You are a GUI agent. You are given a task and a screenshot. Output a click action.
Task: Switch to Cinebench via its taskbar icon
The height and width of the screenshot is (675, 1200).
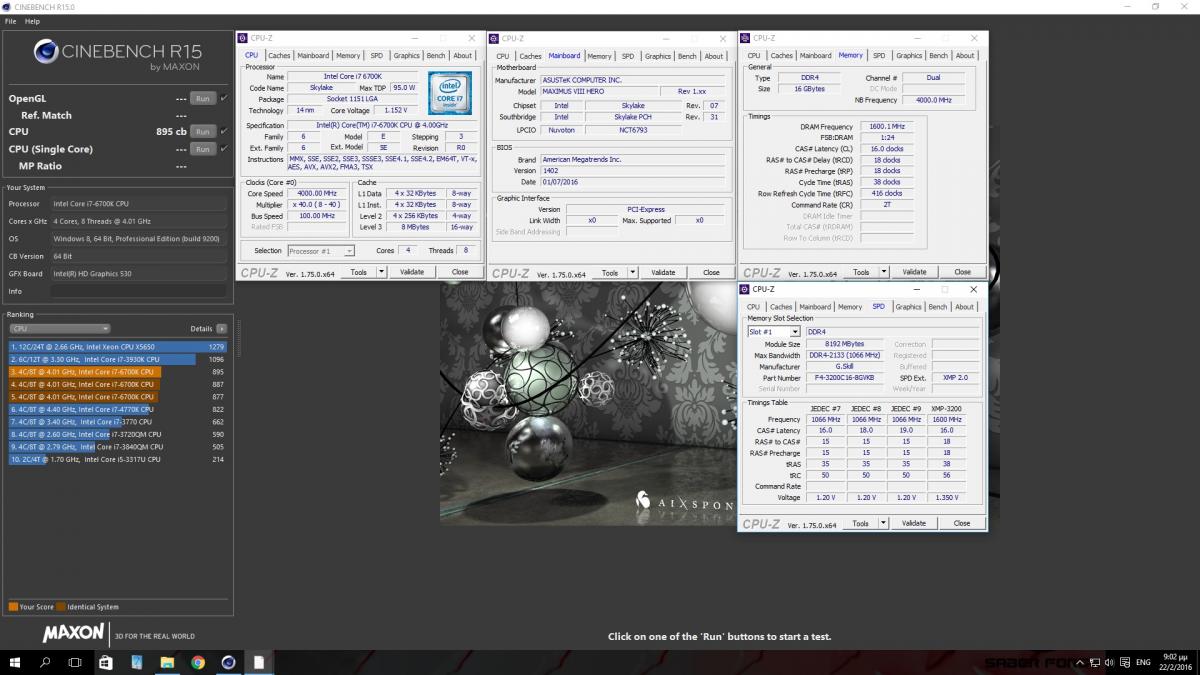coord(228,662)
